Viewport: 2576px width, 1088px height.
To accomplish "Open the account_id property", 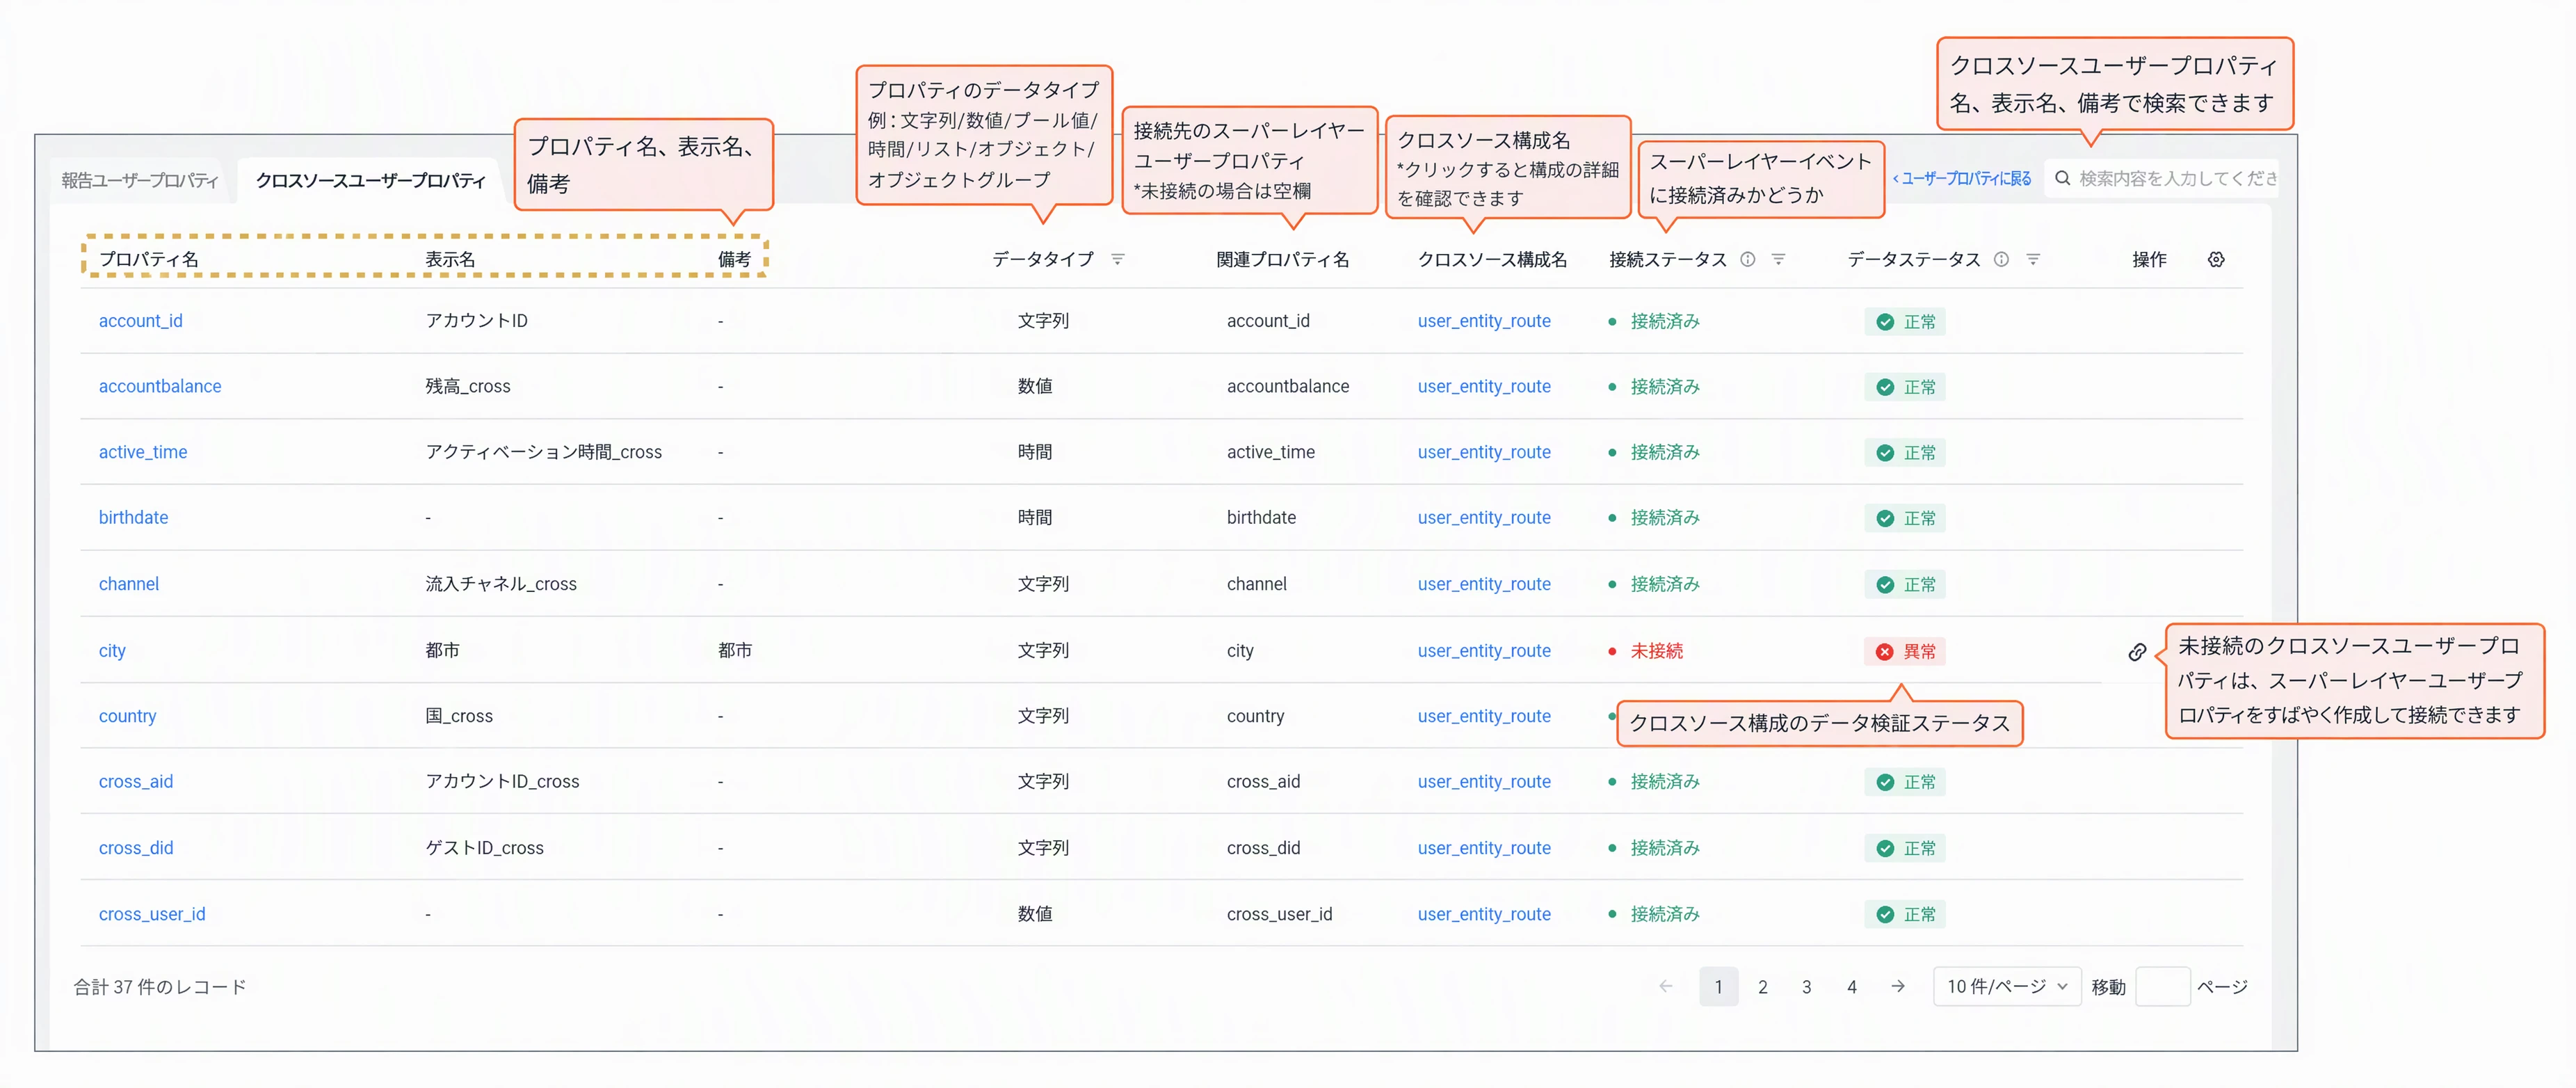I will [140, 321].
